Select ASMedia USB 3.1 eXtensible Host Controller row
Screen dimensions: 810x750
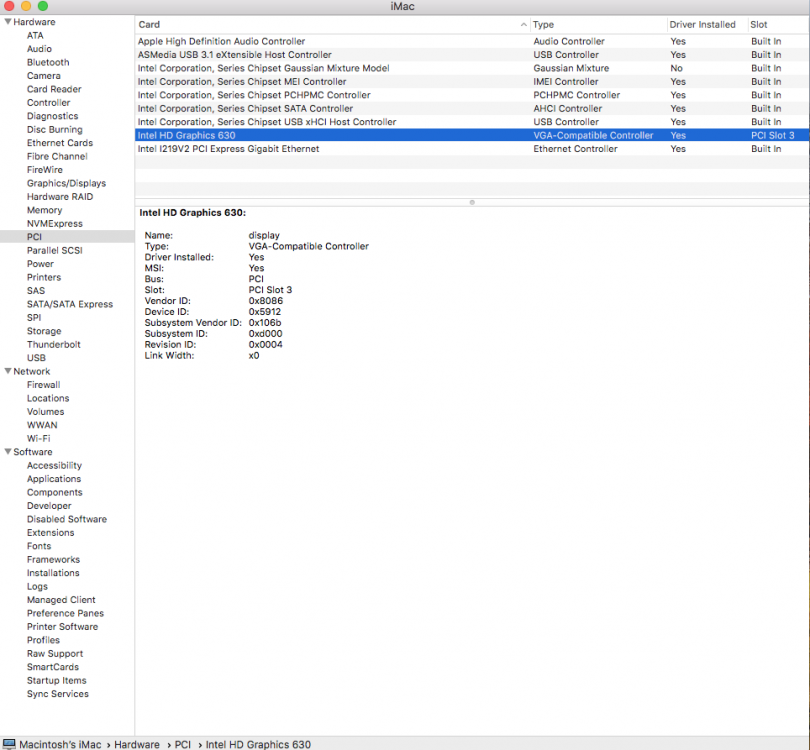click(x=472, y=55)
